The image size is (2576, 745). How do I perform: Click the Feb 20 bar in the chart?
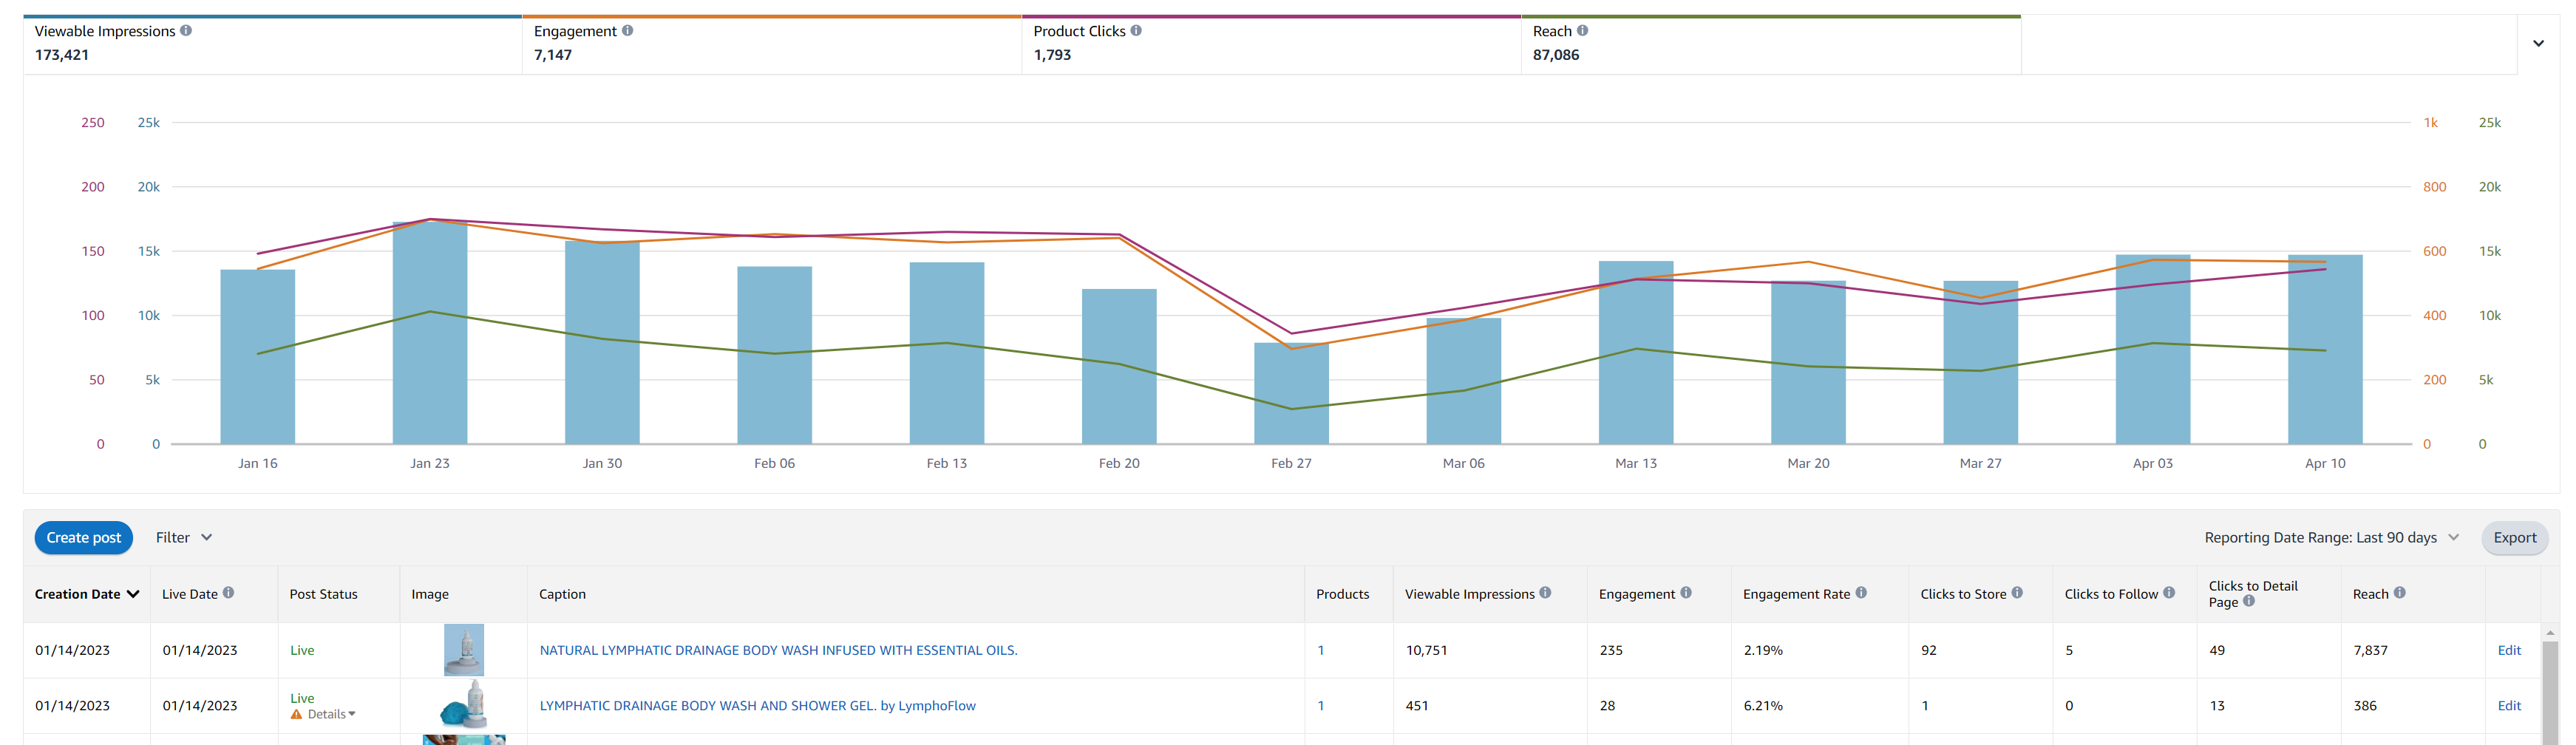[1119, 366]
